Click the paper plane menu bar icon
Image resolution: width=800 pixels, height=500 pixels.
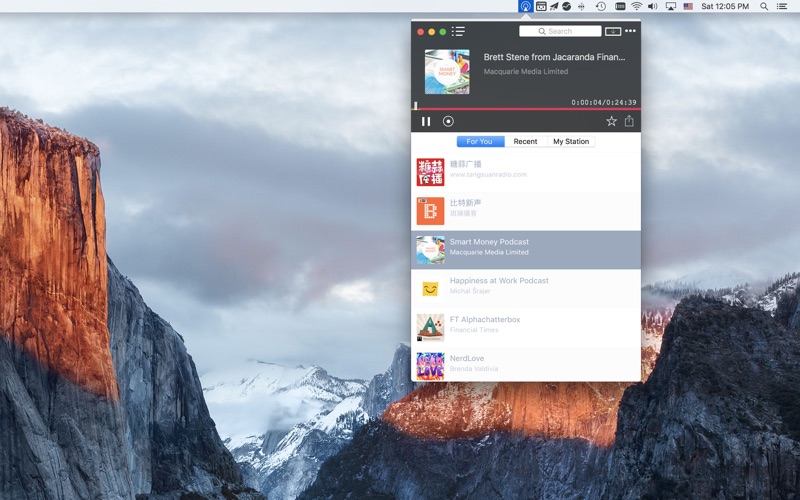point(554,6)
